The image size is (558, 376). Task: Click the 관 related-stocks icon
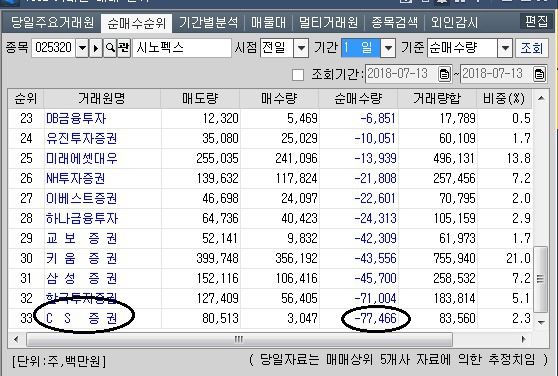coord(124,48)
